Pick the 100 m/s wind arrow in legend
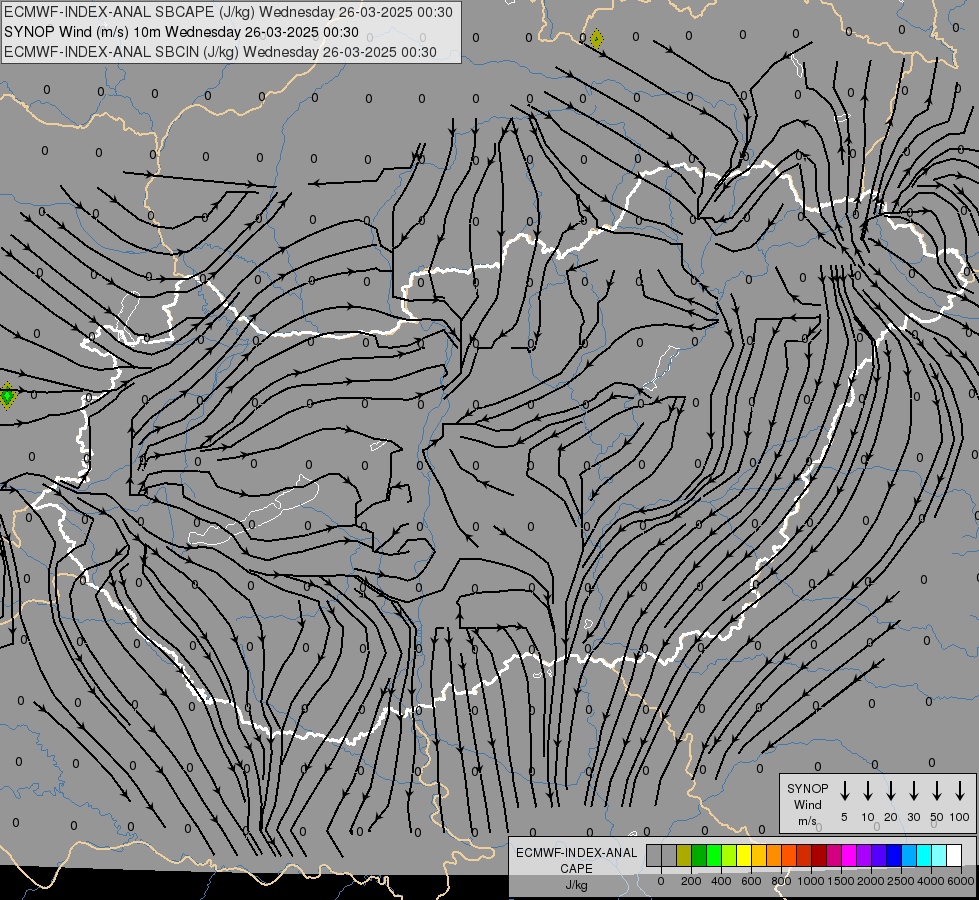The image size is (979, 900). [960, 791]
